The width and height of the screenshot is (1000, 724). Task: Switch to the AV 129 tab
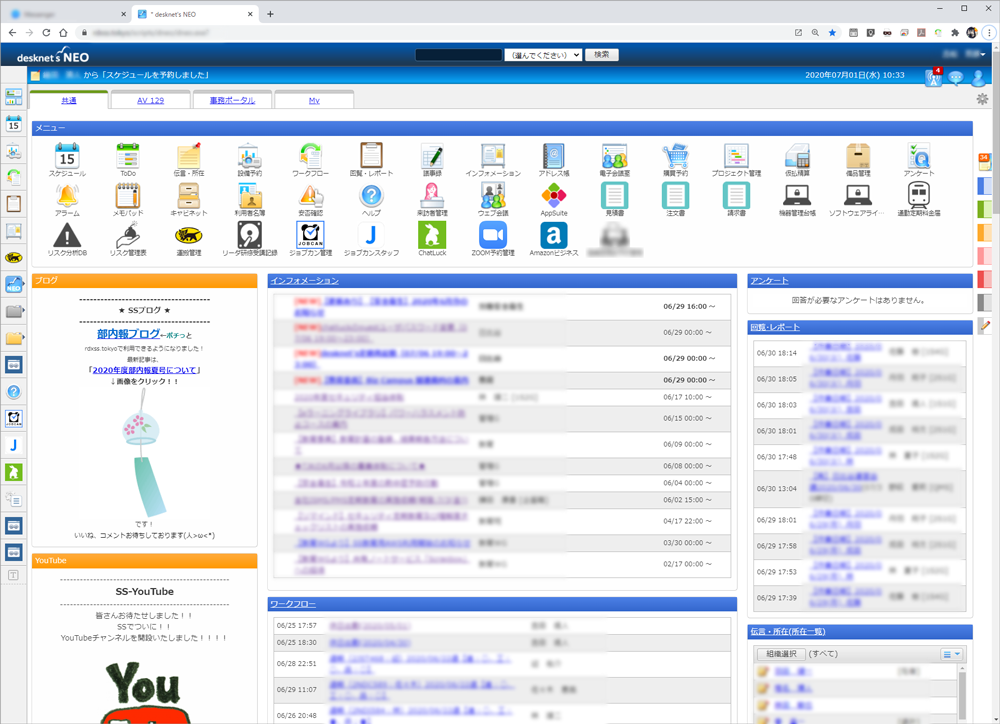tap(150, 101)
